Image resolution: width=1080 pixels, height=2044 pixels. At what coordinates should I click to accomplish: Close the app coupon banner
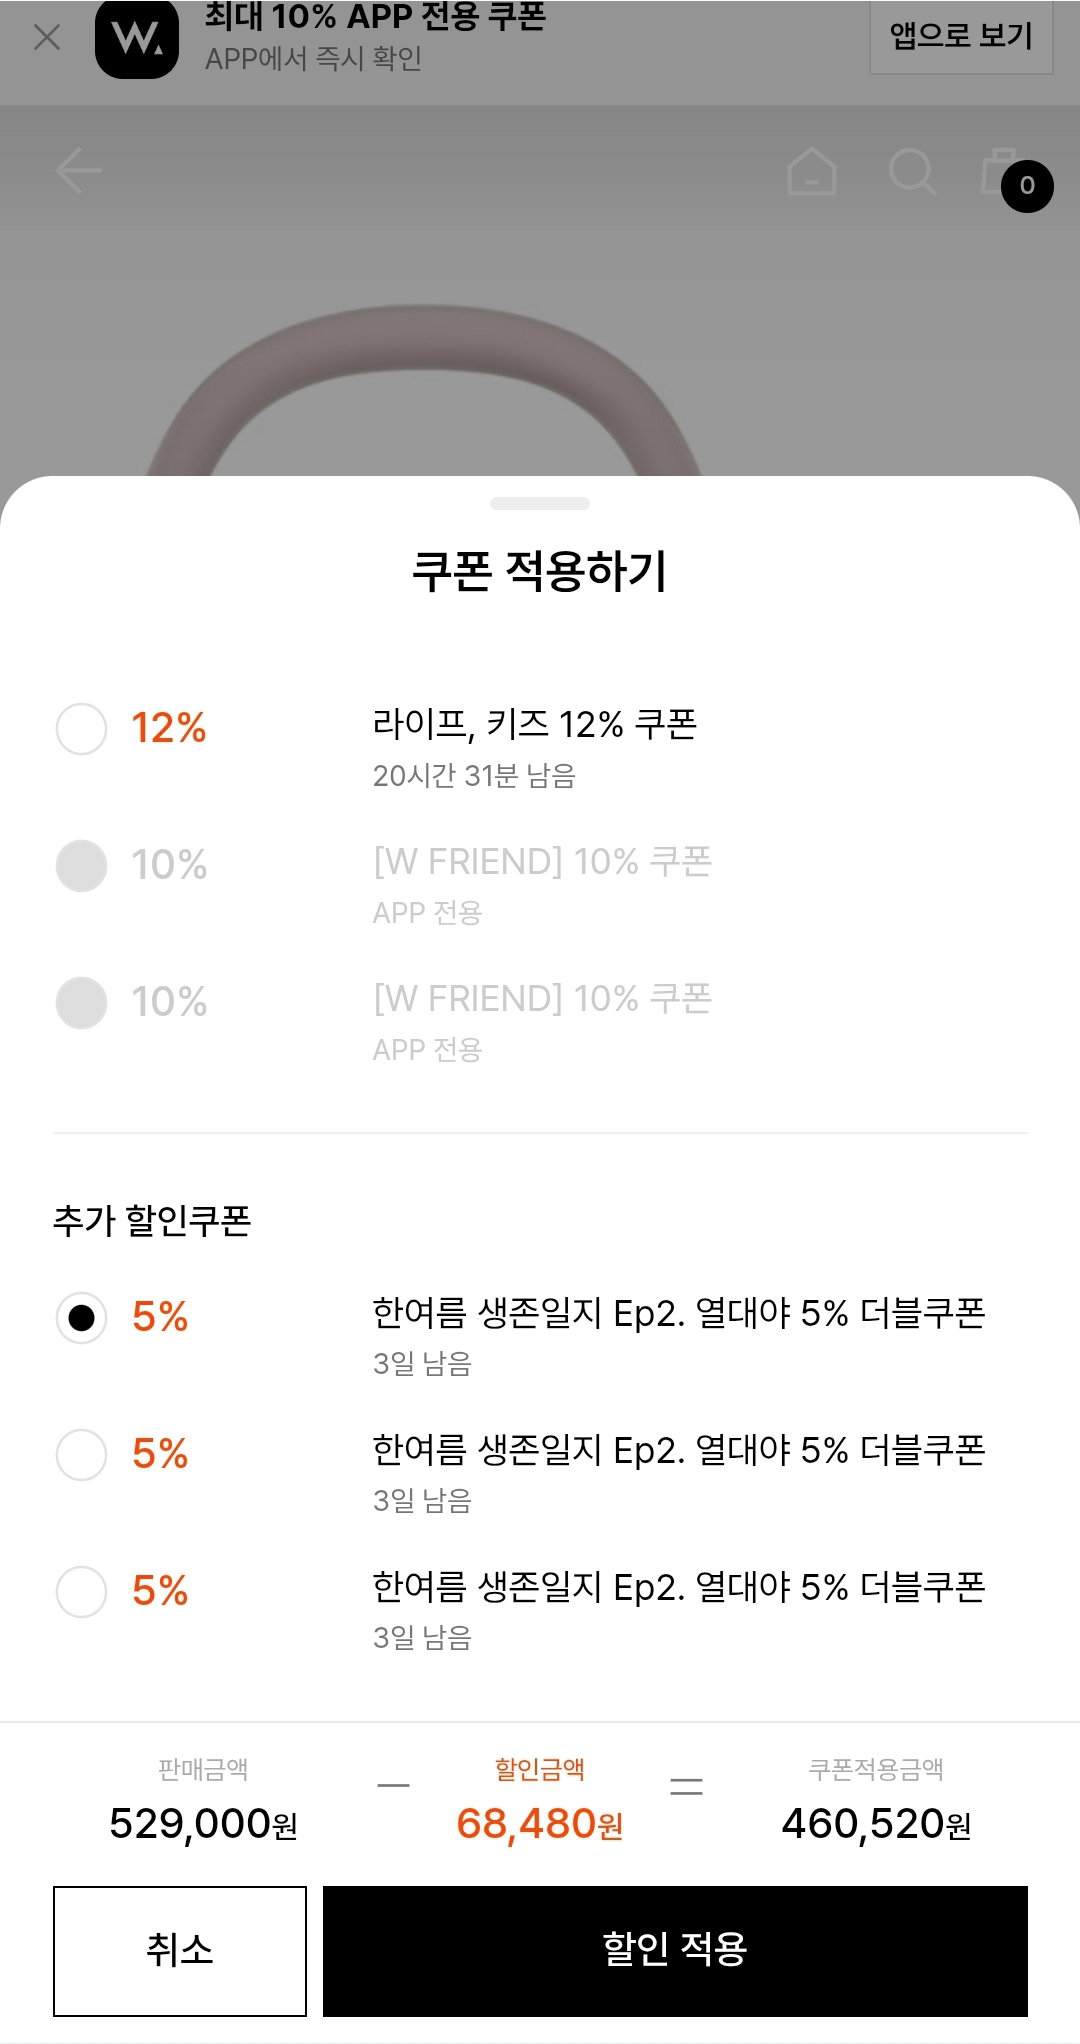tap(47, 37)
